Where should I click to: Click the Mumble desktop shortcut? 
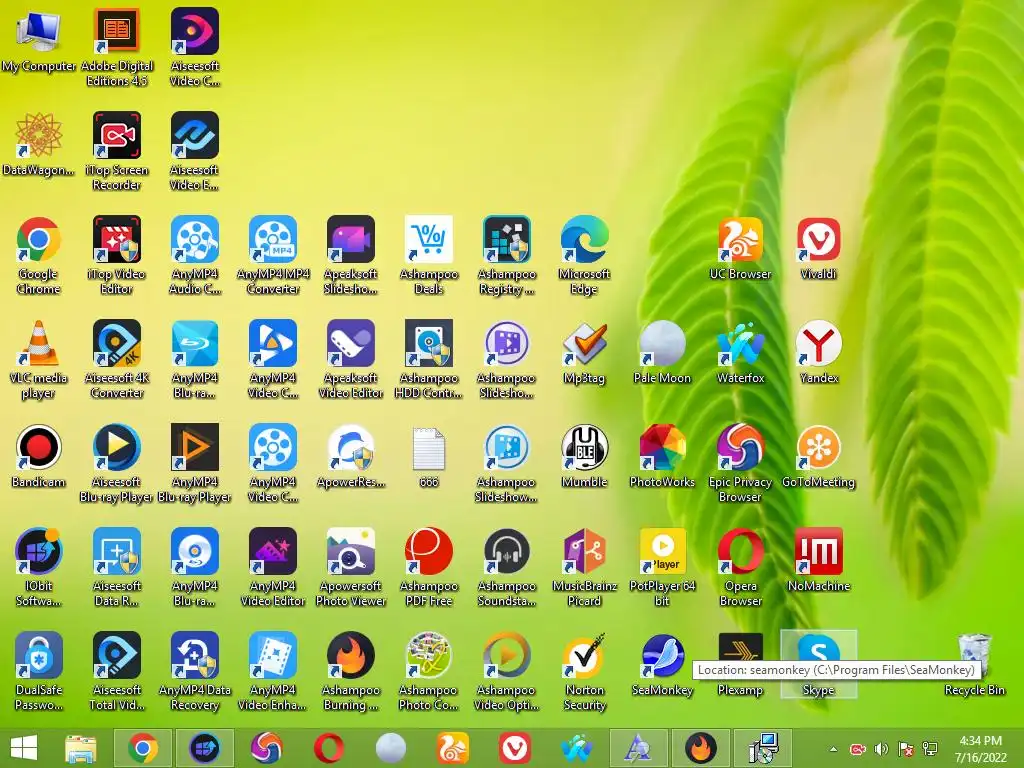[x=584, y=456]
